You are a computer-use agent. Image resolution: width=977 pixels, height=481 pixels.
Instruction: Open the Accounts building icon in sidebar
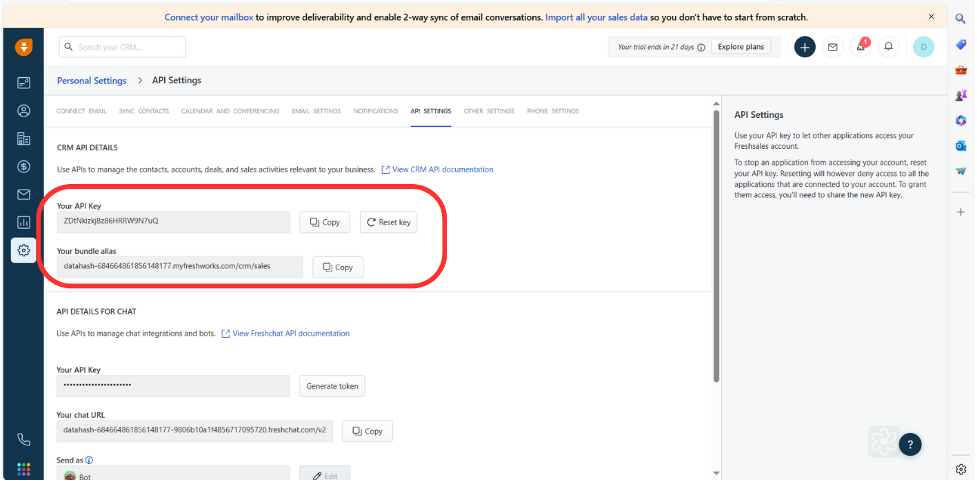pyautogui.click(x=24, y=138)
